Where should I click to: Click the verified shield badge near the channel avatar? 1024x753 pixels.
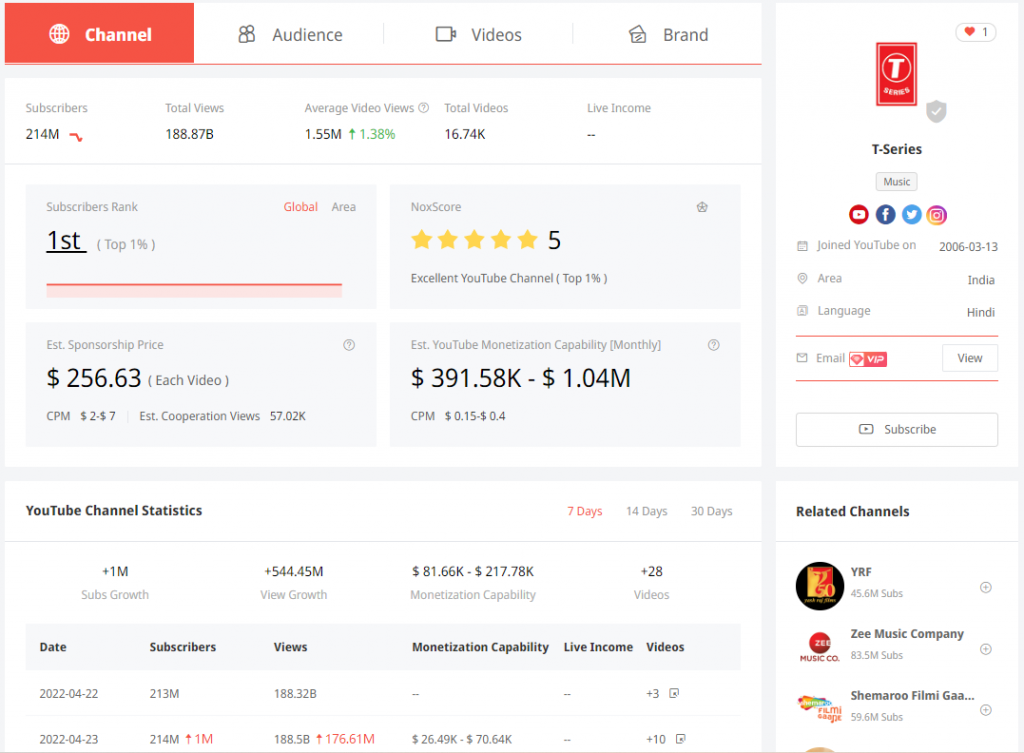936,111
